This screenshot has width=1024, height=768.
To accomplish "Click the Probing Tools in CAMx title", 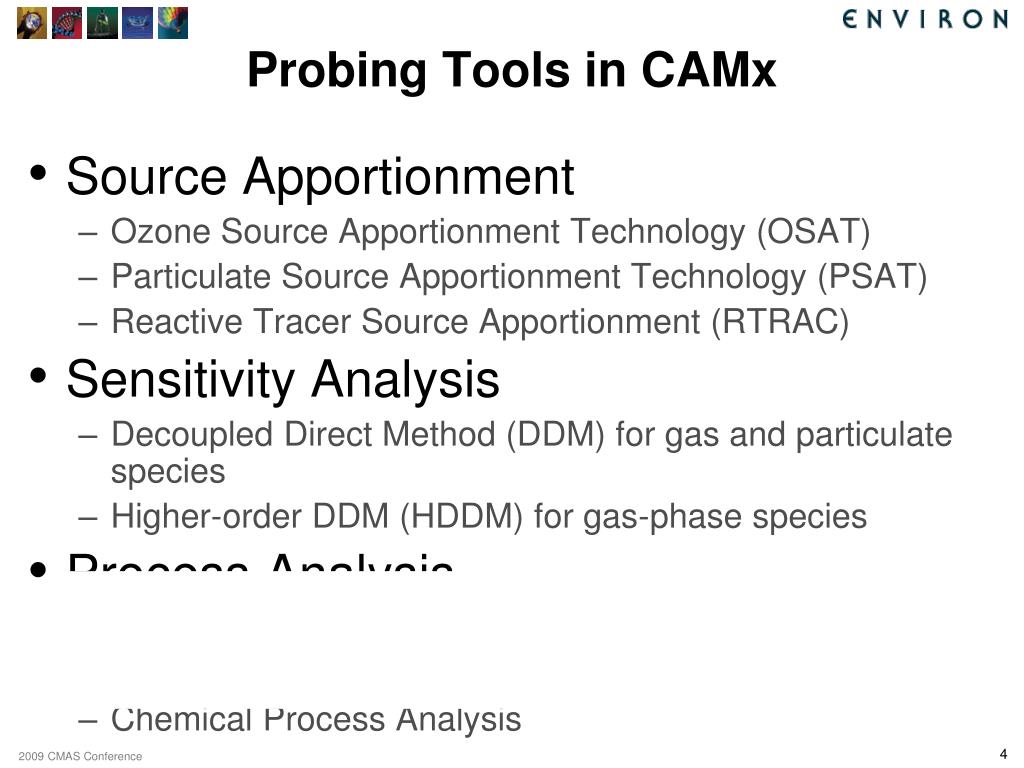I will tap(511, 70).
